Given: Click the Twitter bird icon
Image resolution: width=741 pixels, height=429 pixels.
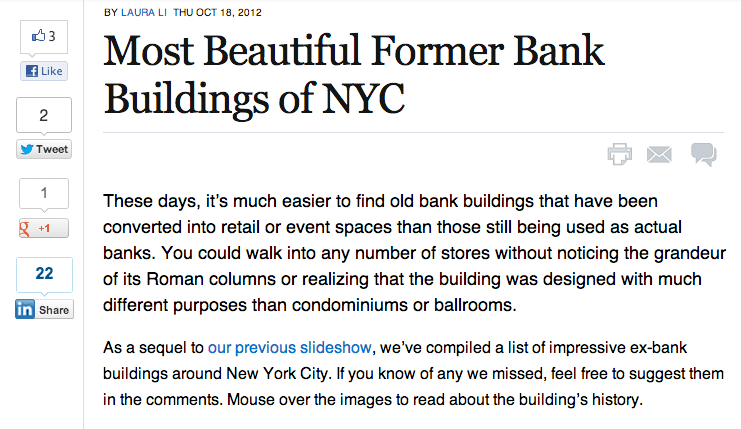Looking at the screenshot, I should pos(26,150).
